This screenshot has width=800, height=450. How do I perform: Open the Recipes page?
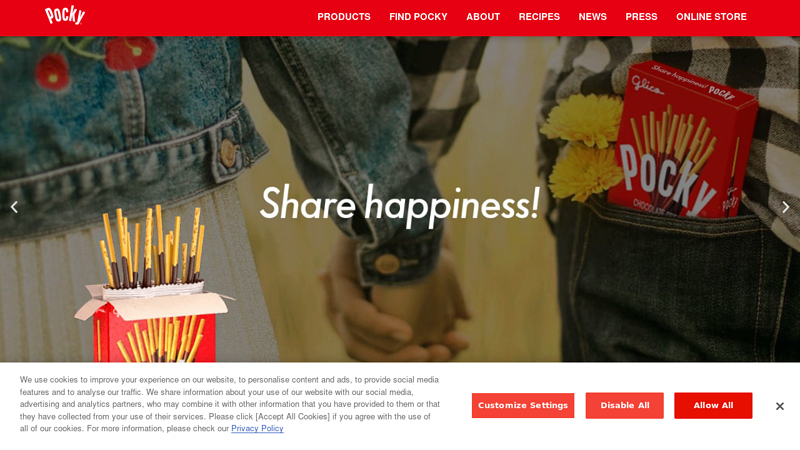pyautogui.click(x=539, y=17)
